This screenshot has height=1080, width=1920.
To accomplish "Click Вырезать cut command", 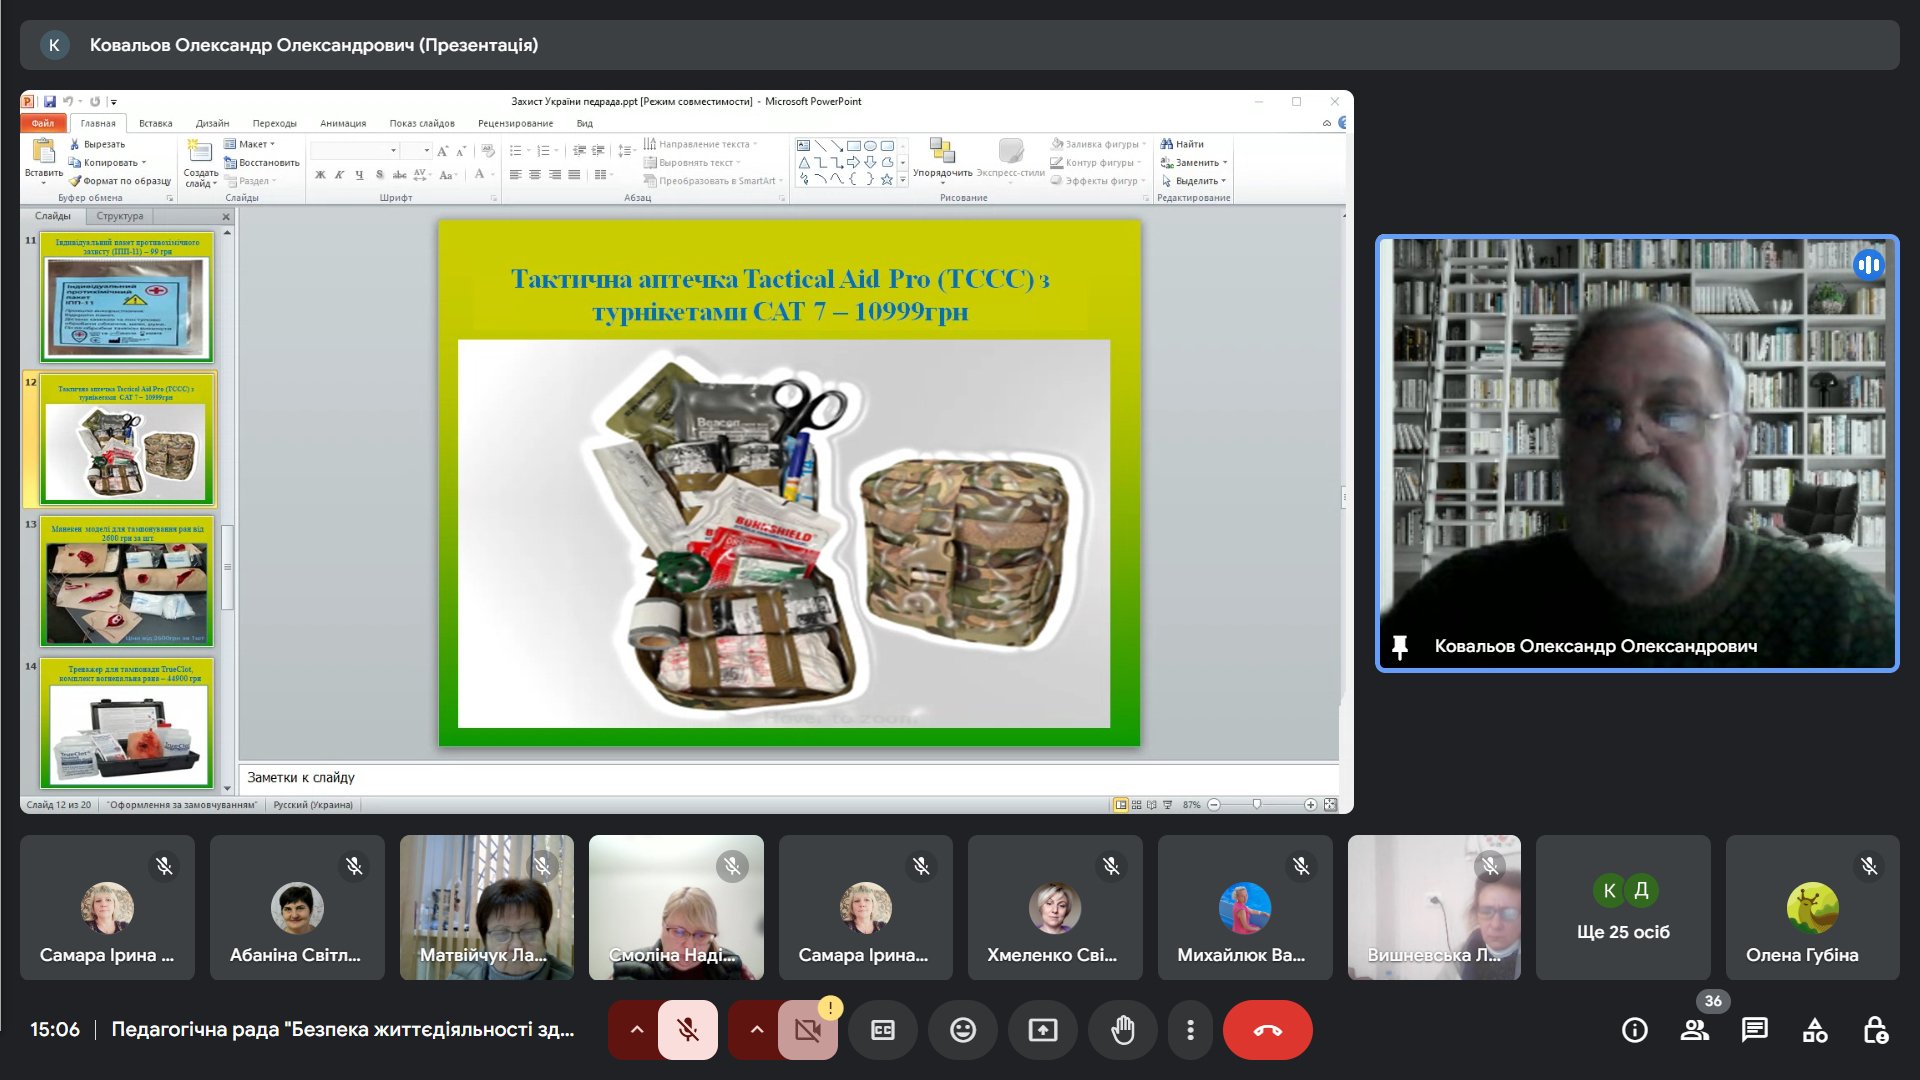I will click(97, 144).
